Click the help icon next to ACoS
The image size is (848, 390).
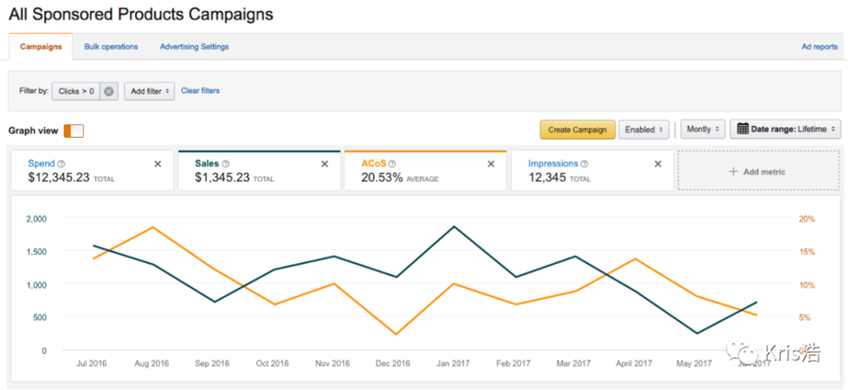(392, 164)
